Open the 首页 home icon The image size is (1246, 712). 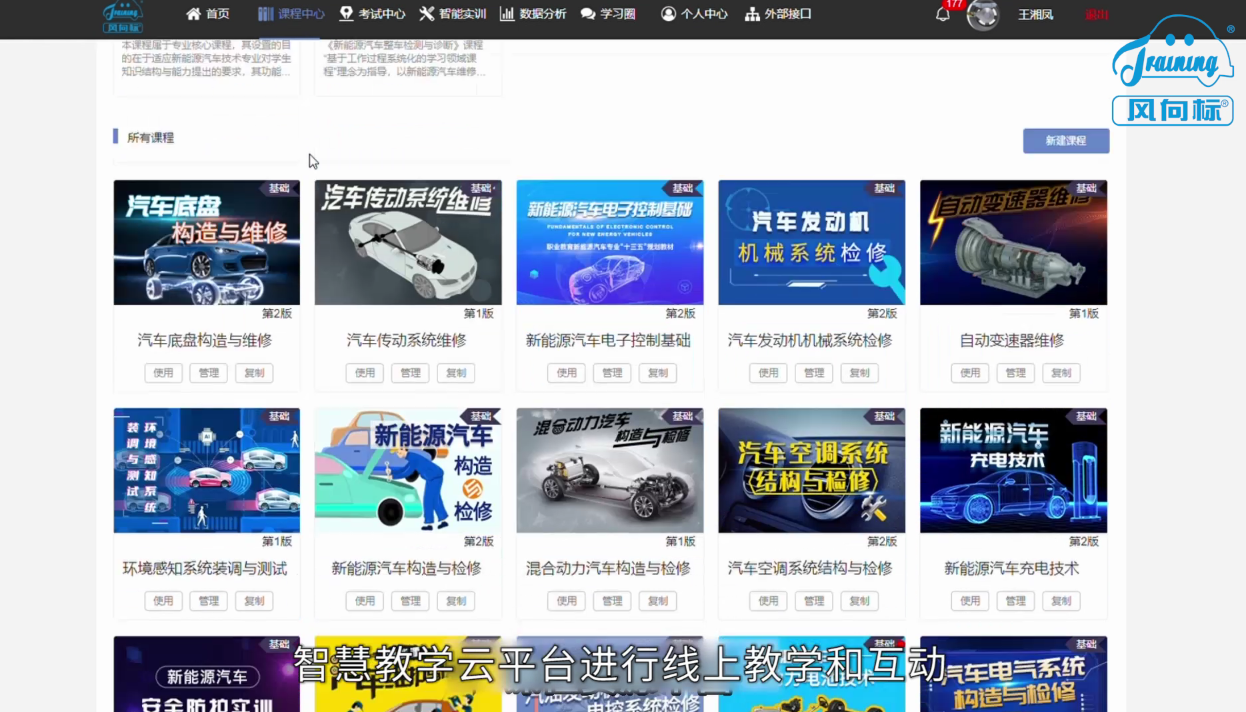pyautogui.click(x=191, y=14)
